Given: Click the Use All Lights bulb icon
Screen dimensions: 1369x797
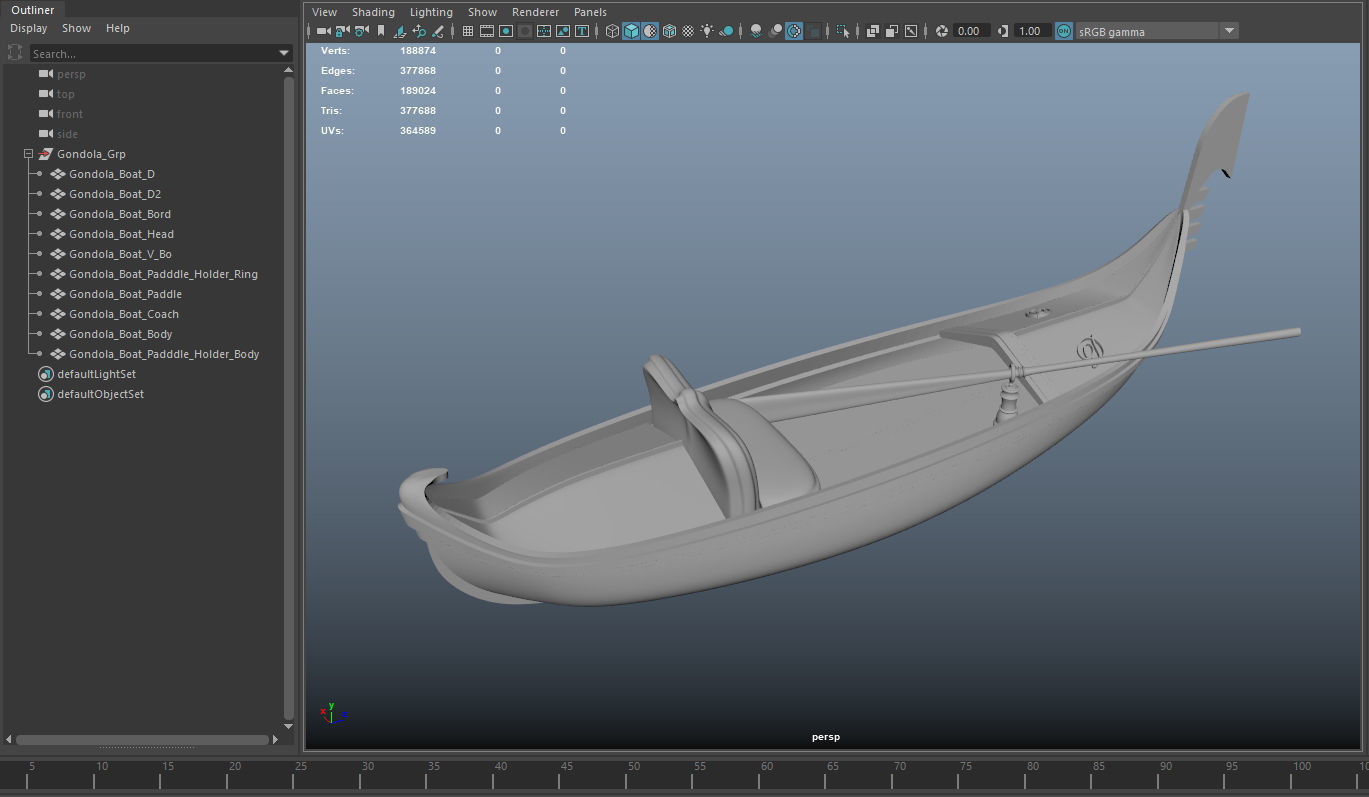Looking at the screenshot, I should 707,31.
